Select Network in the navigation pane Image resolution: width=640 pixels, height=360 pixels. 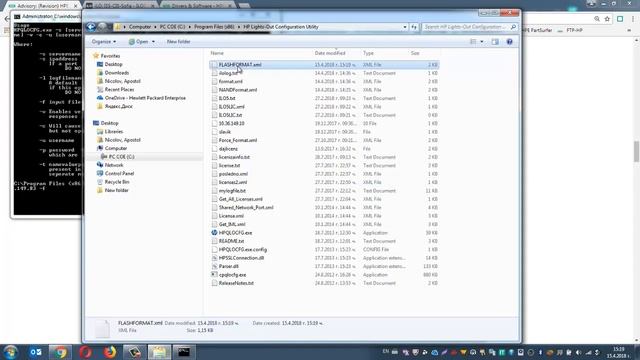(x=114, y=165)
